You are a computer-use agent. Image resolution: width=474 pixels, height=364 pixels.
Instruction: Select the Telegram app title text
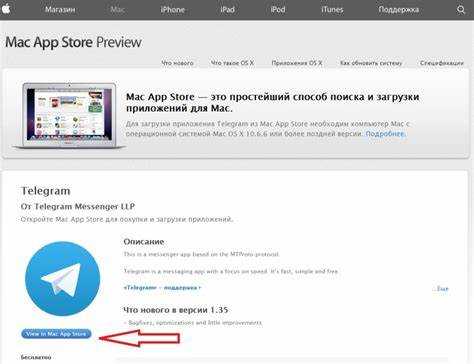click(x=46, y=191)
